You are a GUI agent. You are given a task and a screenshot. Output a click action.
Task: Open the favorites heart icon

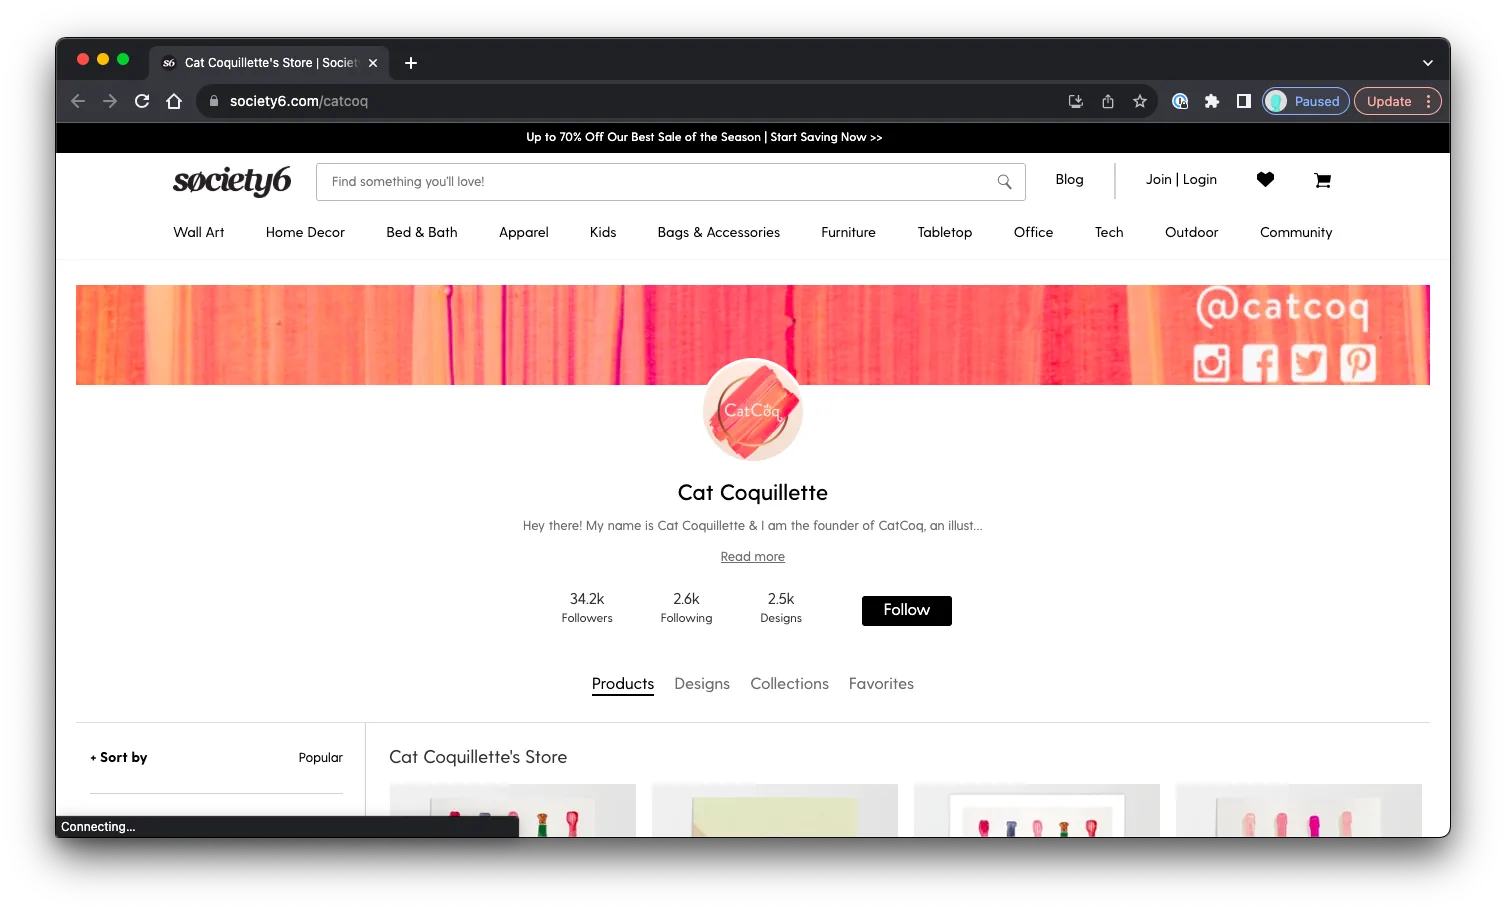click(1265, 180)
